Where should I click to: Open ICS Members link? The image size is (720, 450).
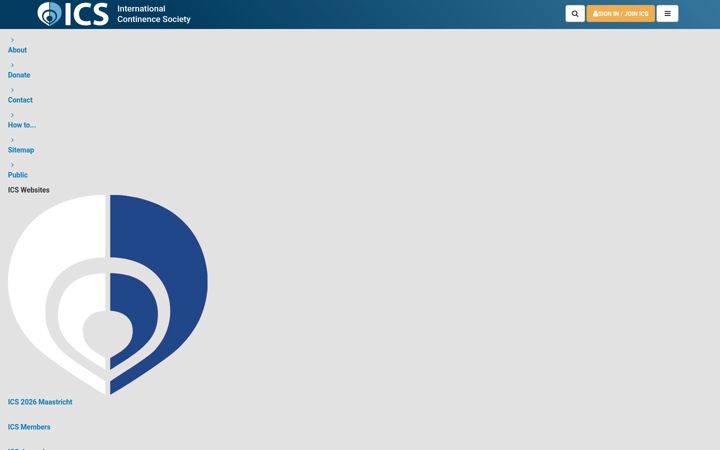click(29, 427)
